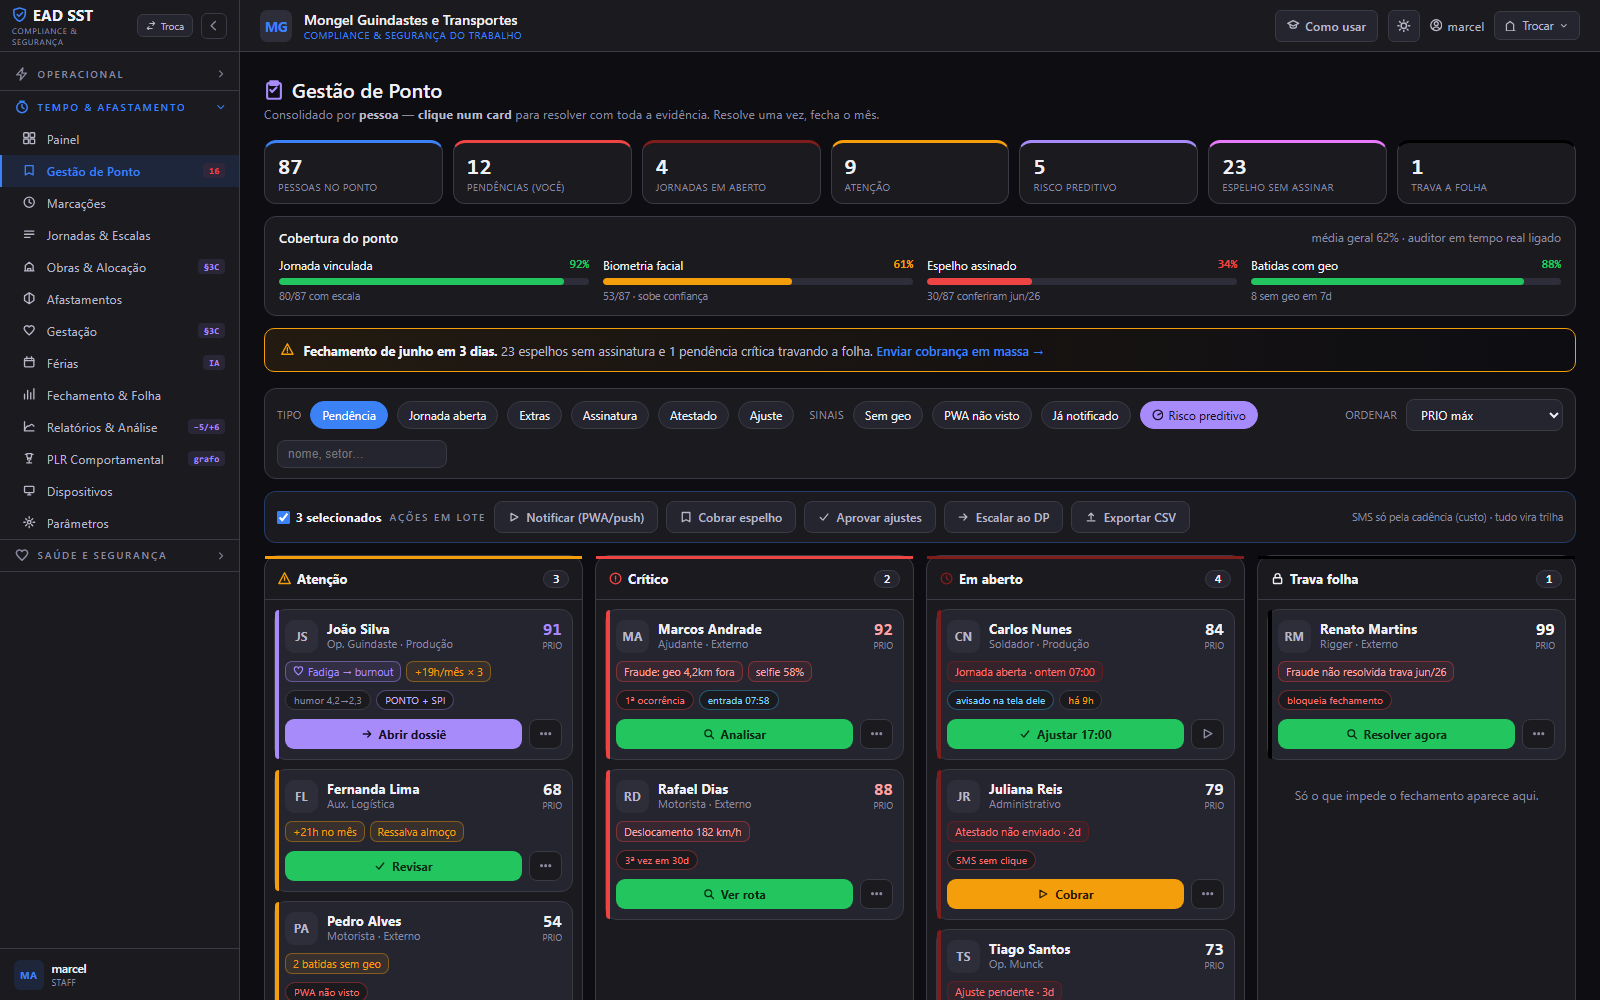1600x1000 pixels.
Task: Toggle the Risco preditivo filter chip
Action: click(1199, 415)
